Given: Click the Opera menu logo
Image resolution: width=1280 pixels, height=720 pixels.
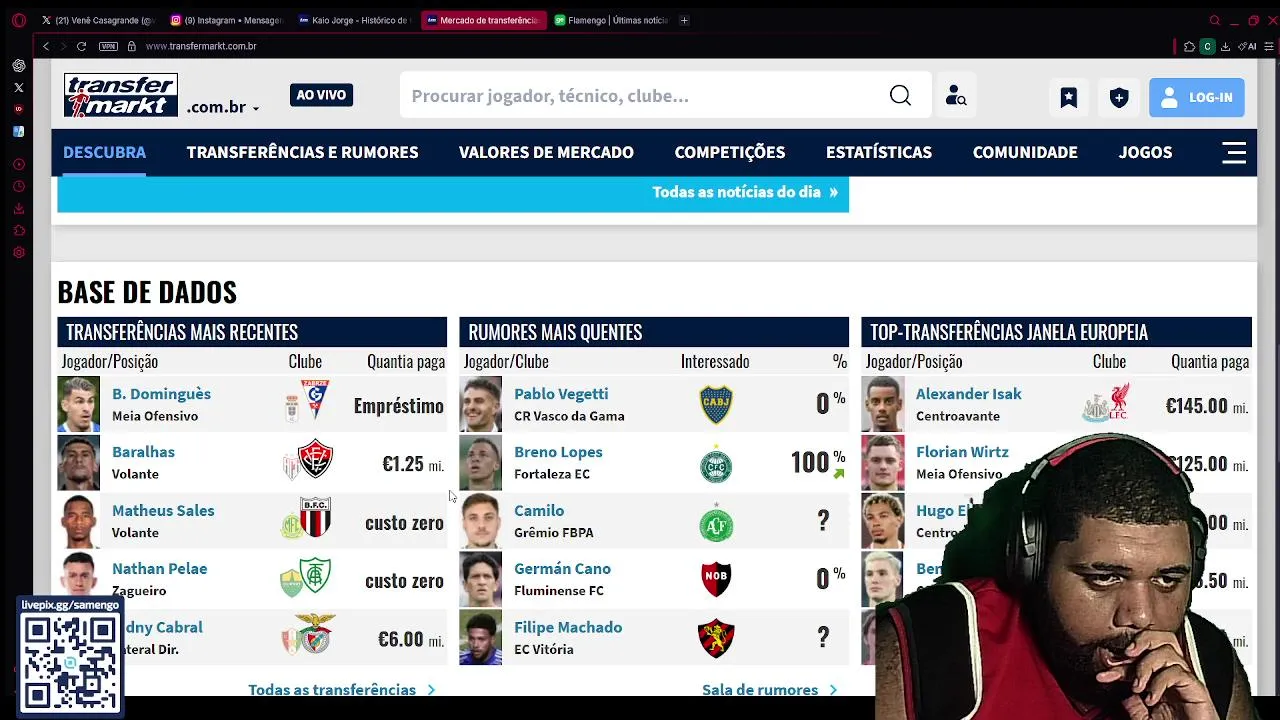Looking at the screenshot, I should (18, 20).
